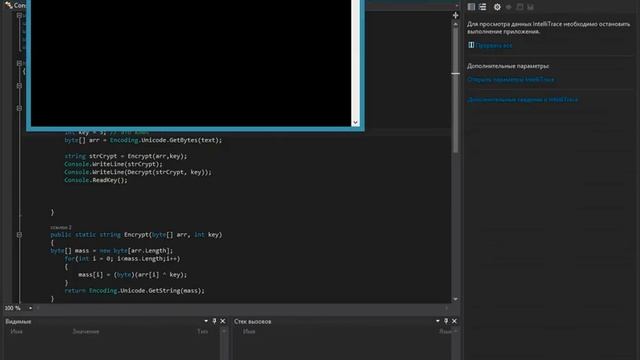Select Видимые panel title
The image size is (640, 360).
pos(18,322)
